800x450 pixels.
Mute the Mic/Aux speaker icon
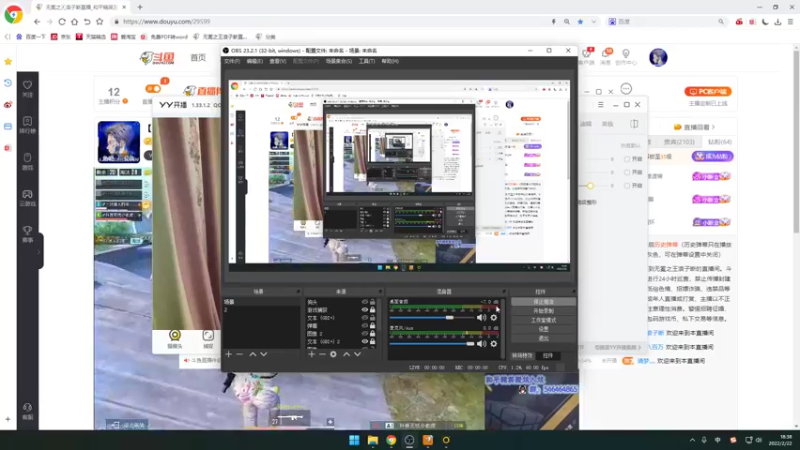(481, 344)
